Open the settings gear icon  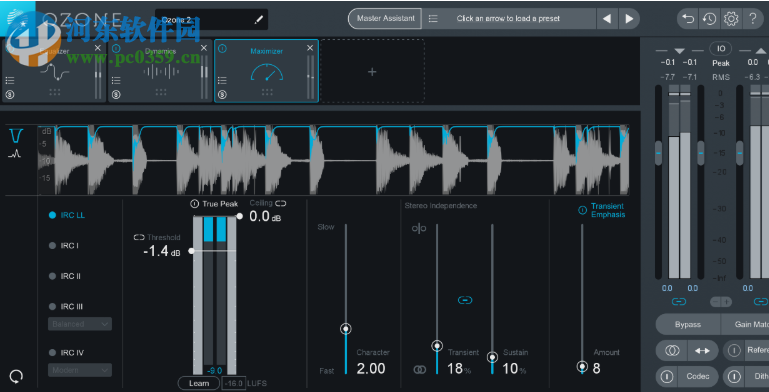click(731, 19)
